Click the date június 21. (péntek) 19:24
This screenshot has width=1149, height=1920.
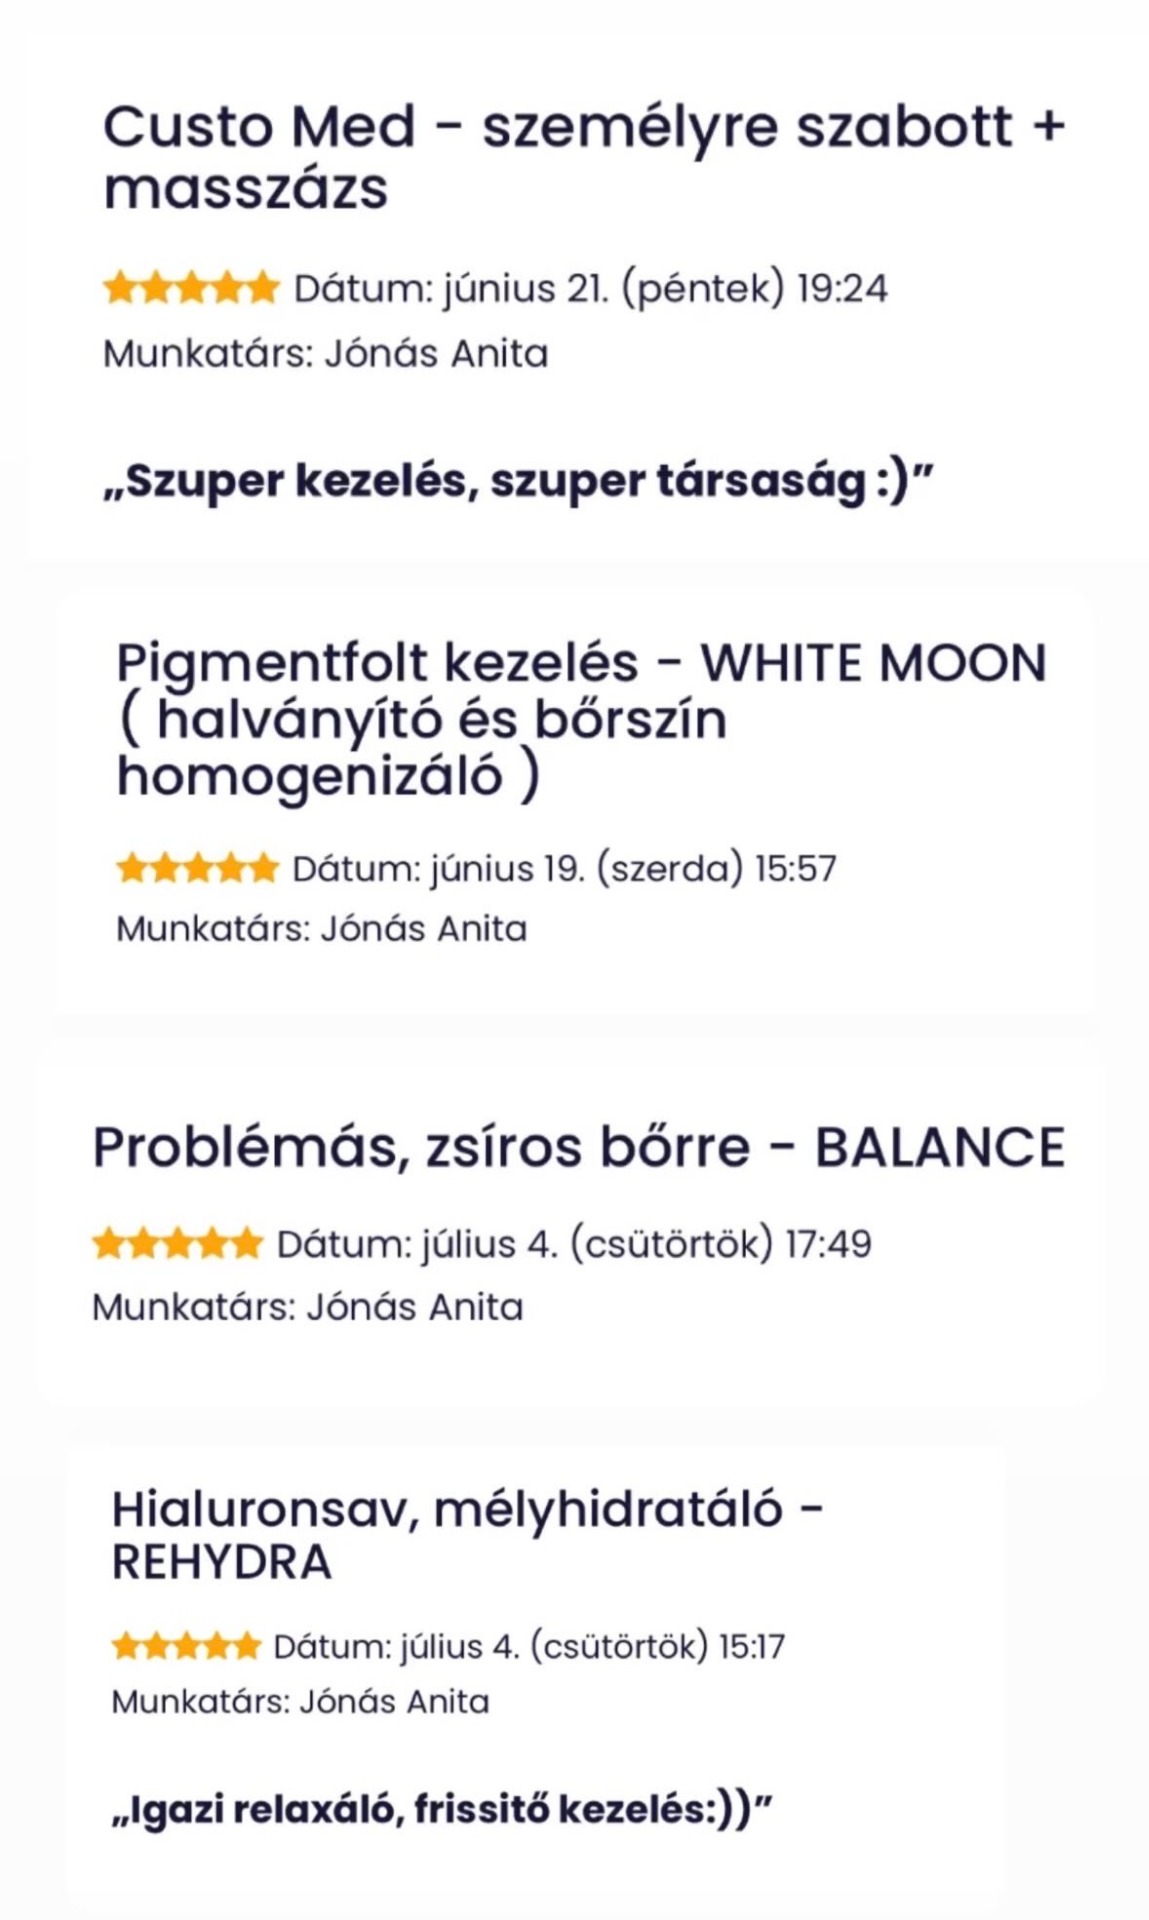coord(590,288)
